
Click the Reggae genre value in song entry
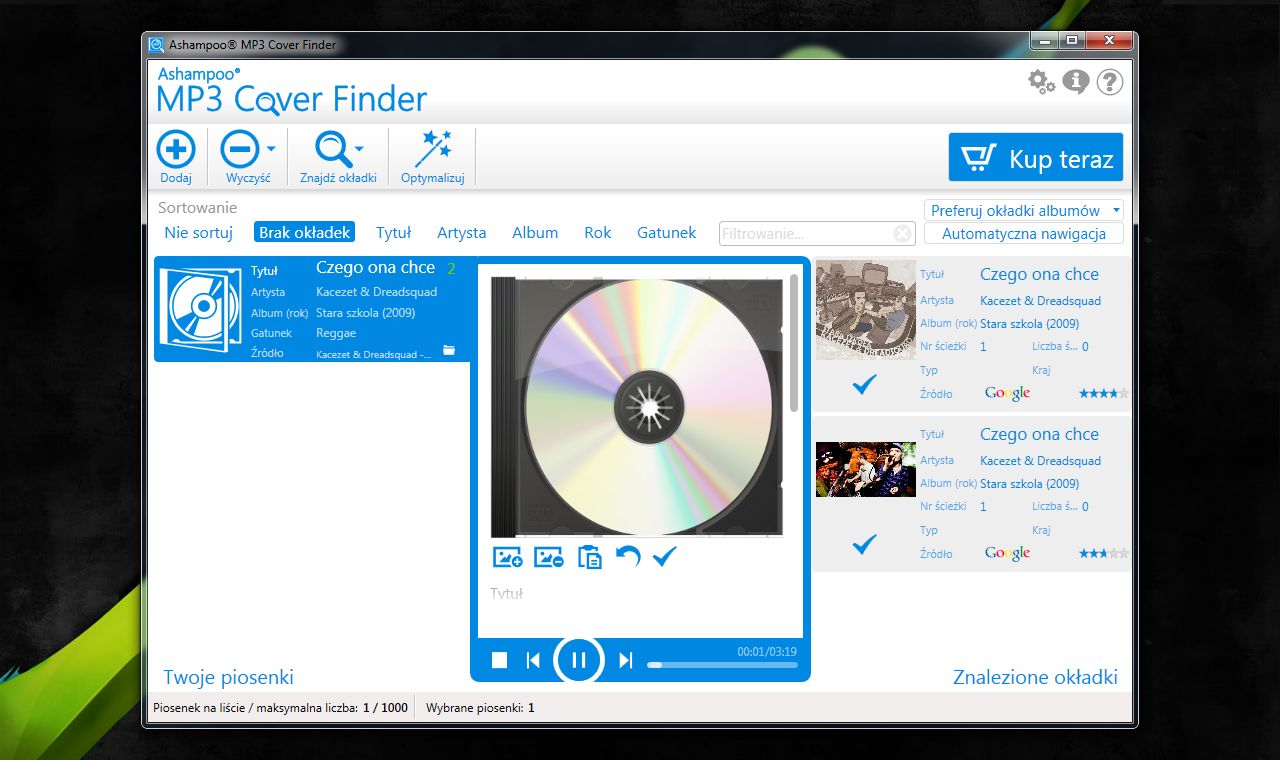336,333
